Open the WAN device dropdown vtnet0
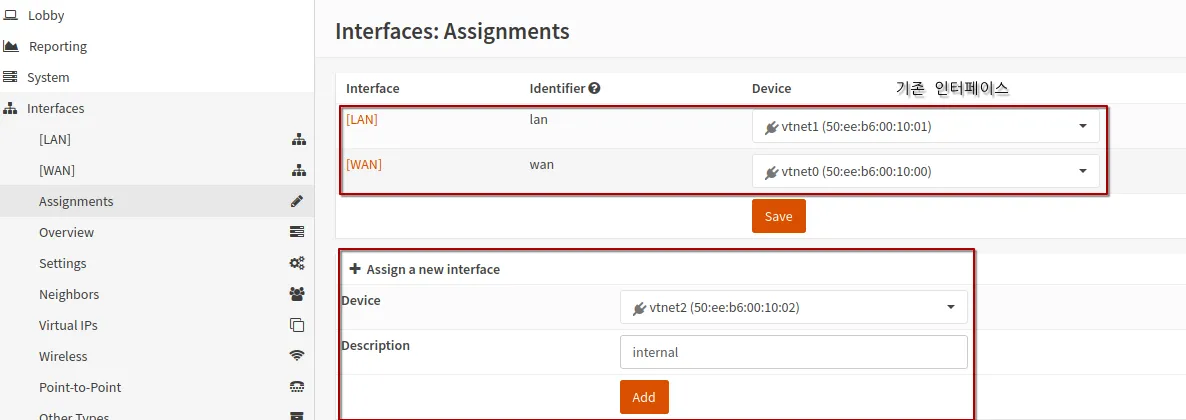Viewport: 1186px width, 420px height. (925, 172)
